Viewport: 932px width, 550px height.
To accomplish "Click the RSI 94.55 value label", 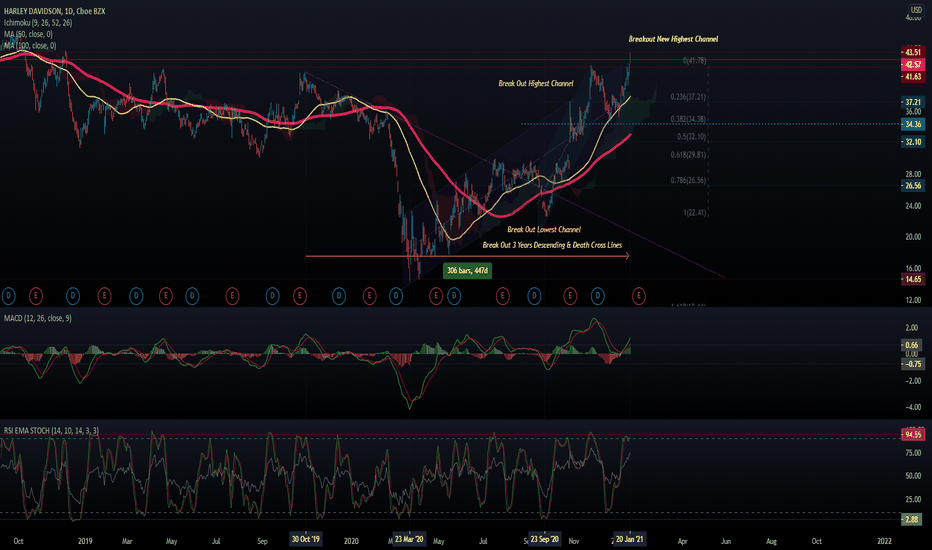I will point(912,435).
